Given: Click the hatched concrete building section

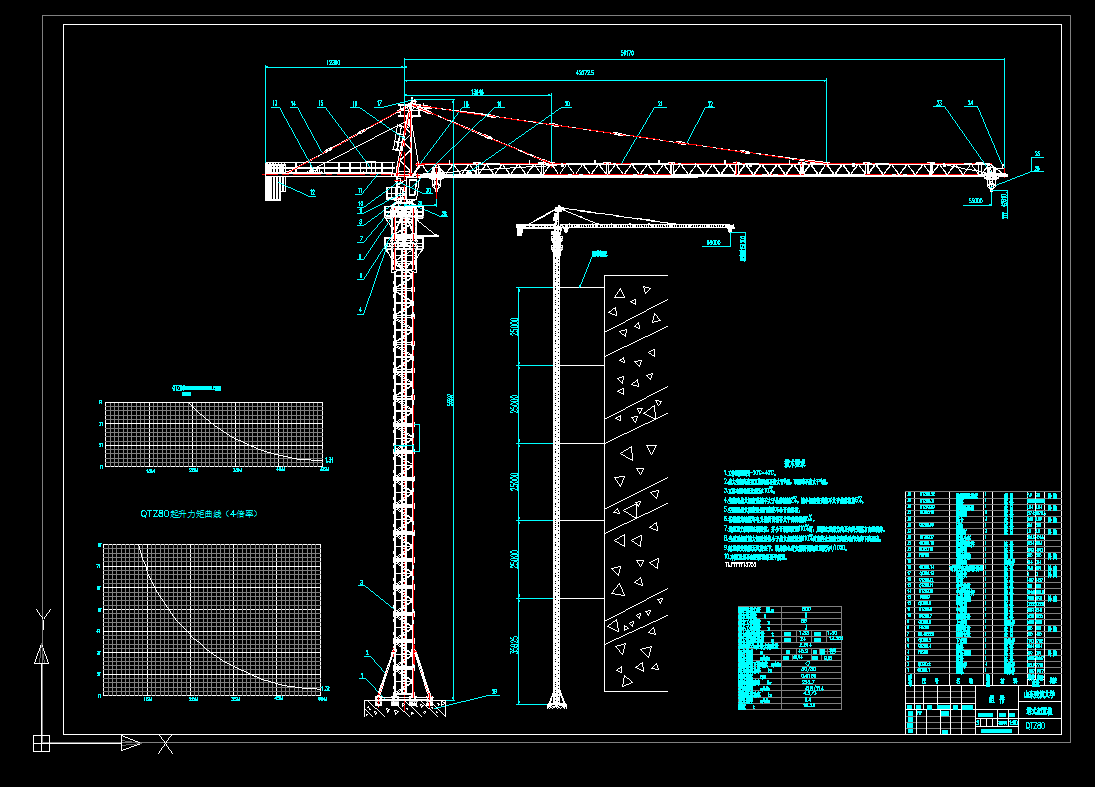Looking at the screenshot, I should point(635,483).
